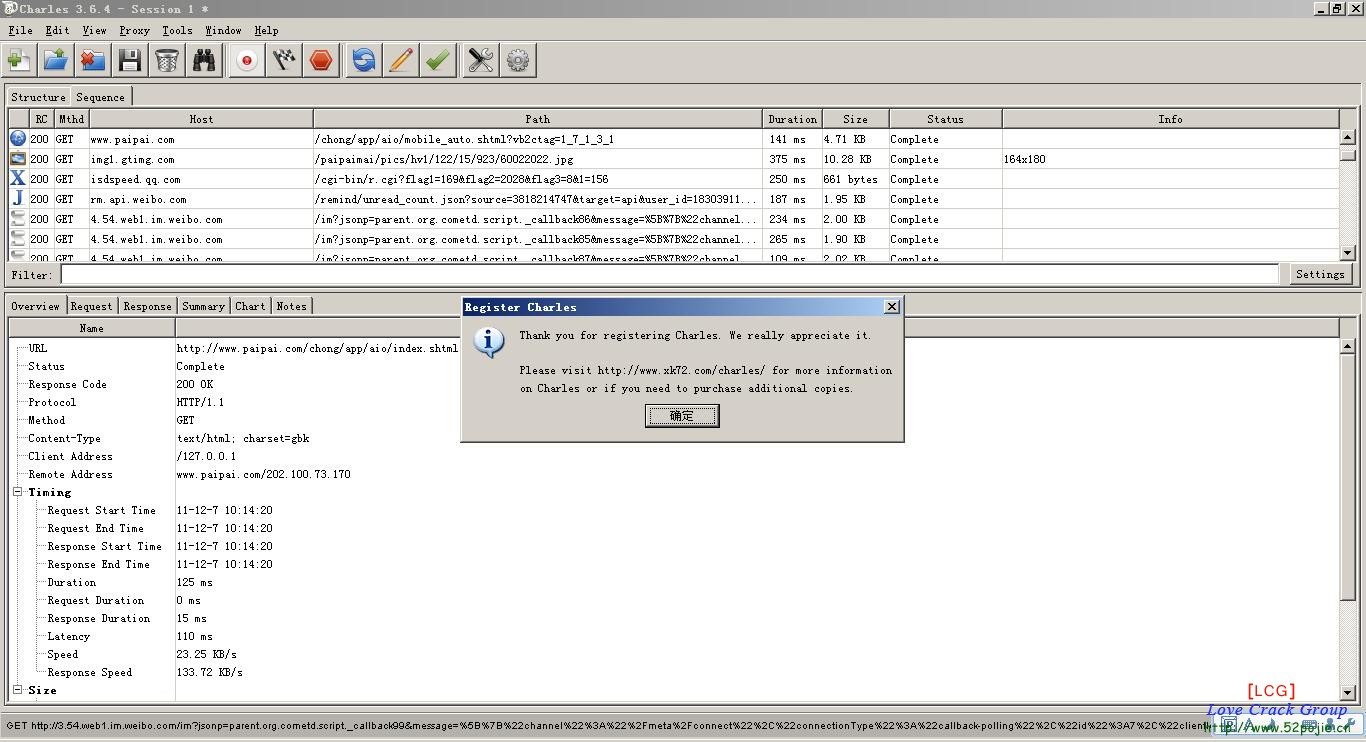
Task: Select the row with path /paipaimai/pics/hv1/122/15/923/60022022.jpg
Action: (x=674, y=159)
